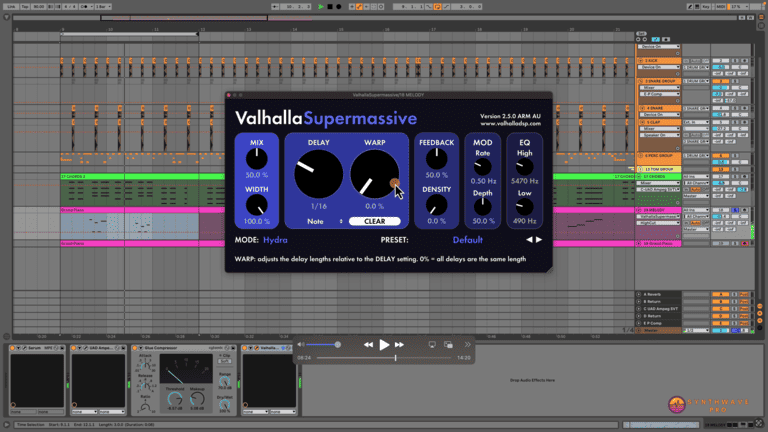The image size is (768, 432).
Task: Solo the 18 MELODY track
Action: 735,210
